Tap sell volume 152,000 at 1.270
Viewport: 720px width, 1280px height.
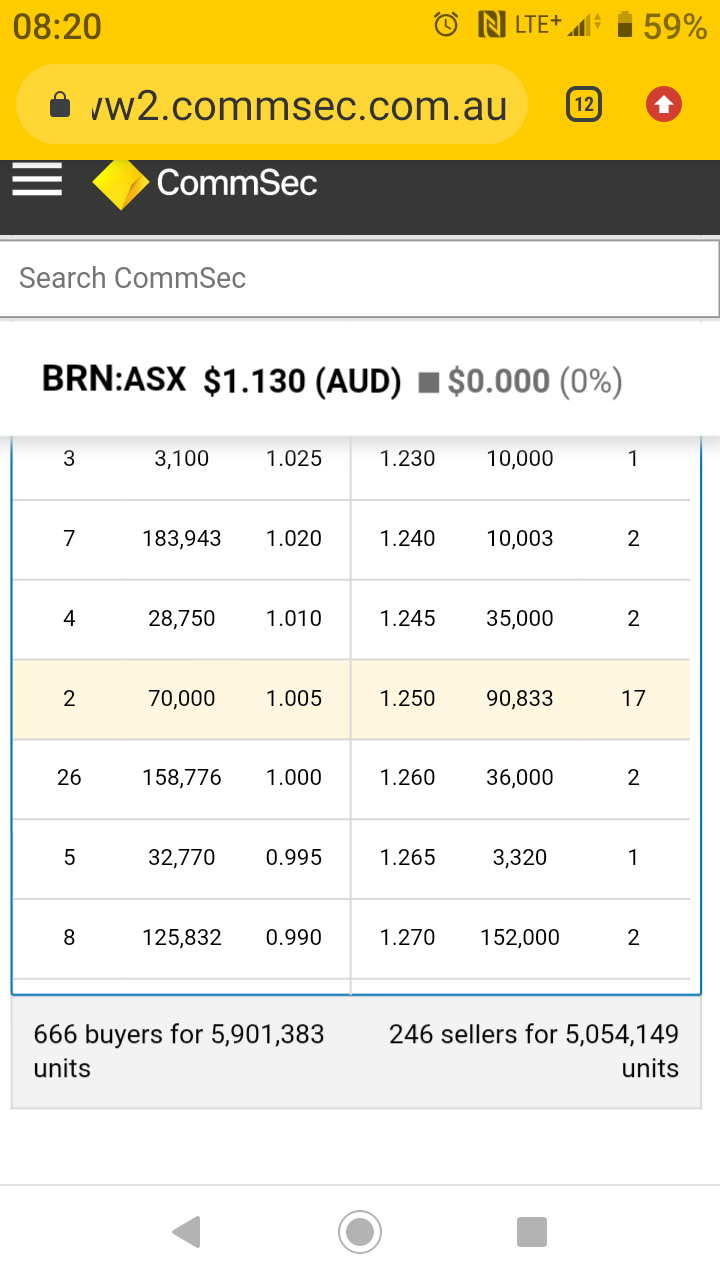(x=520, y=937)
